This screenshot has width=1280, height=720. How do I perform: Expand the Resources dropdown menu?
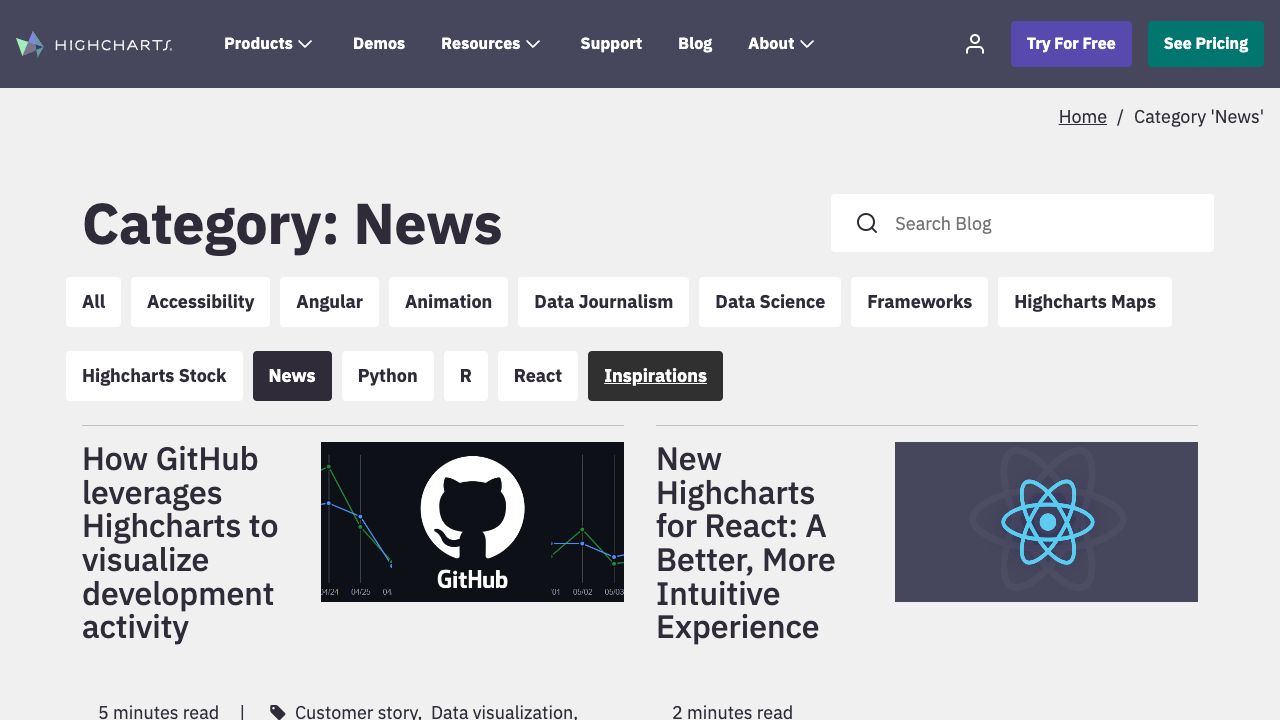pos(490,44)
